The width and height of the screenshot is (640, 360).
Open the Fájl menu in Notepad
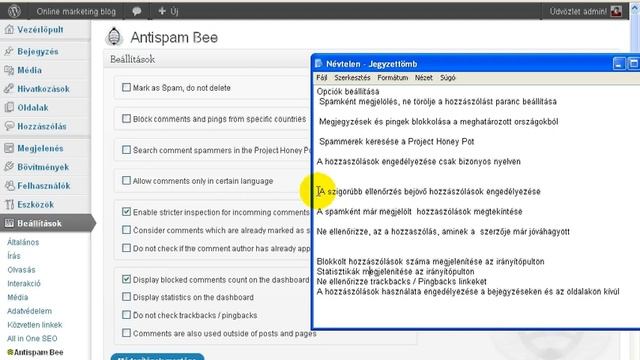322,78
